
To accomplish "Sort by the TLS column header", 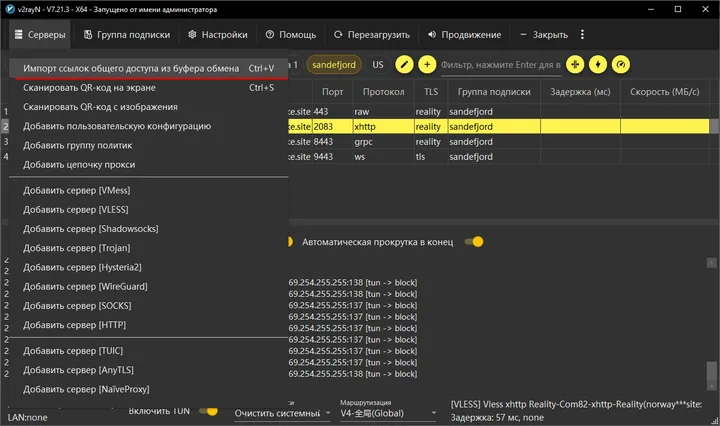I will [x=431, y=92].
